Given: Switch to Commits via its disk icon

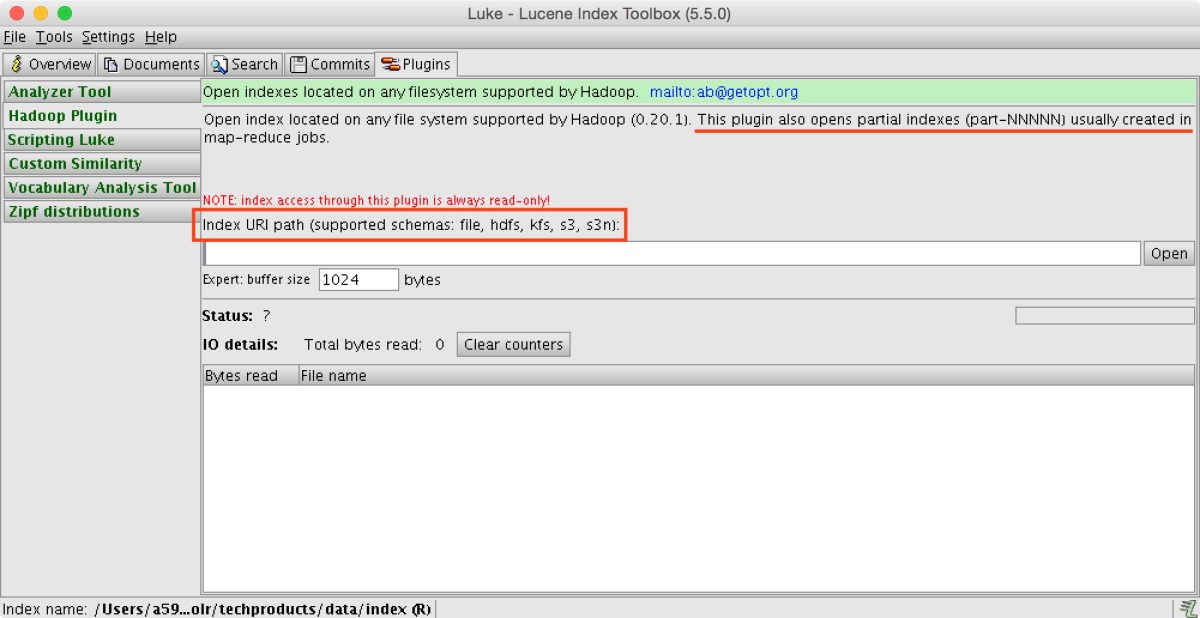Looking at the screenshot, I should [298, 64].
